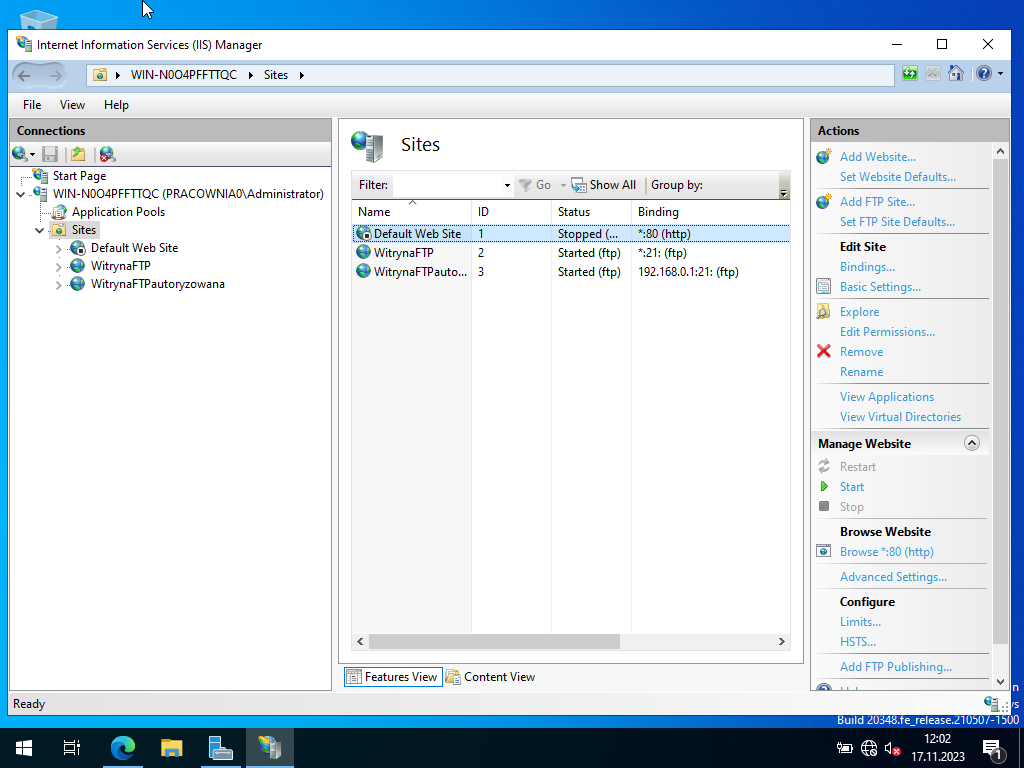This screenshot has width=1024, height=768.
Task: Collapse the Manage Website section
Action: click(x=972, y=443)
